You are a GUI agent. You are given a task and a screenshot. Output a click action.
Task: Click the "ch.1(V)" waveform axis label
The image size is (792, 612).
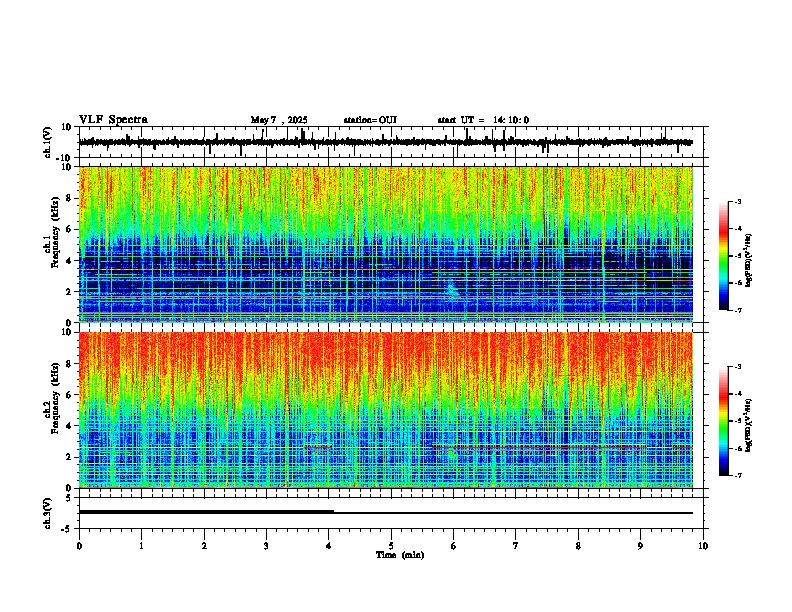click(x=48, y=142)
